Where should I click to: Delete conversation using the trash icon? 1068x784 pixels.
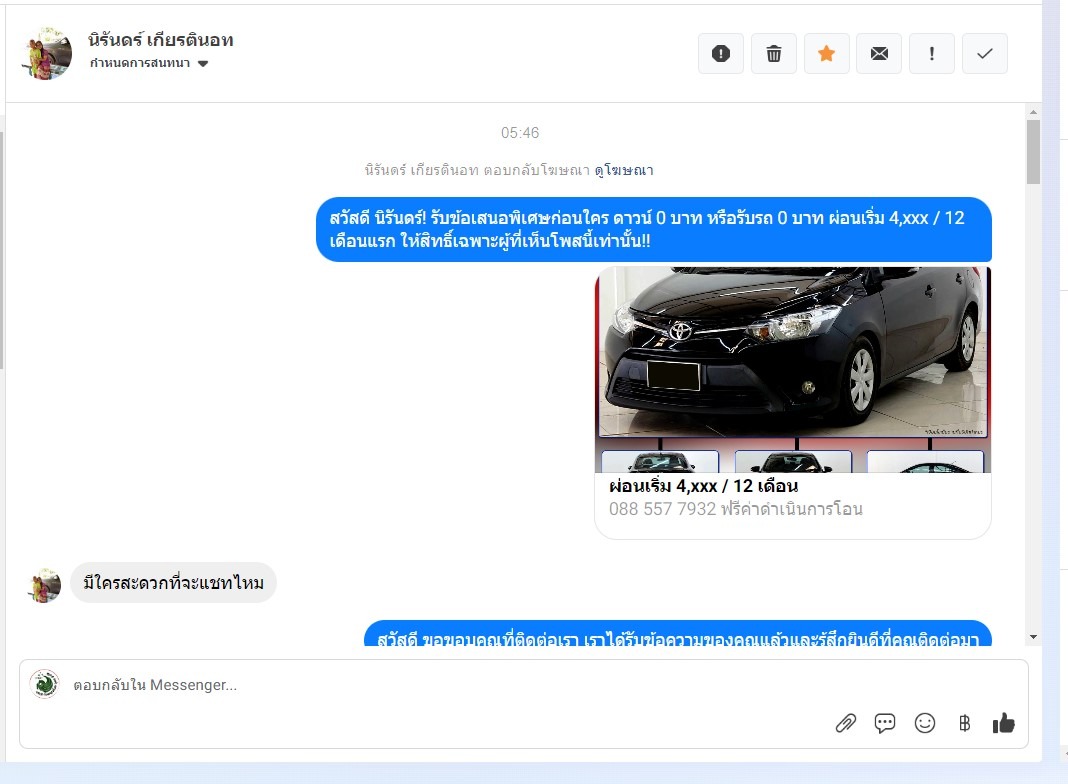click(773, 54)
